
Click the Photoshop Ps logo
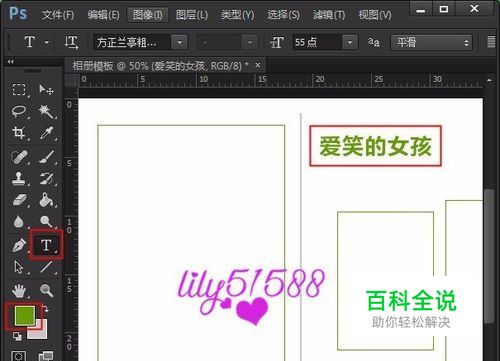pos(18,14)
